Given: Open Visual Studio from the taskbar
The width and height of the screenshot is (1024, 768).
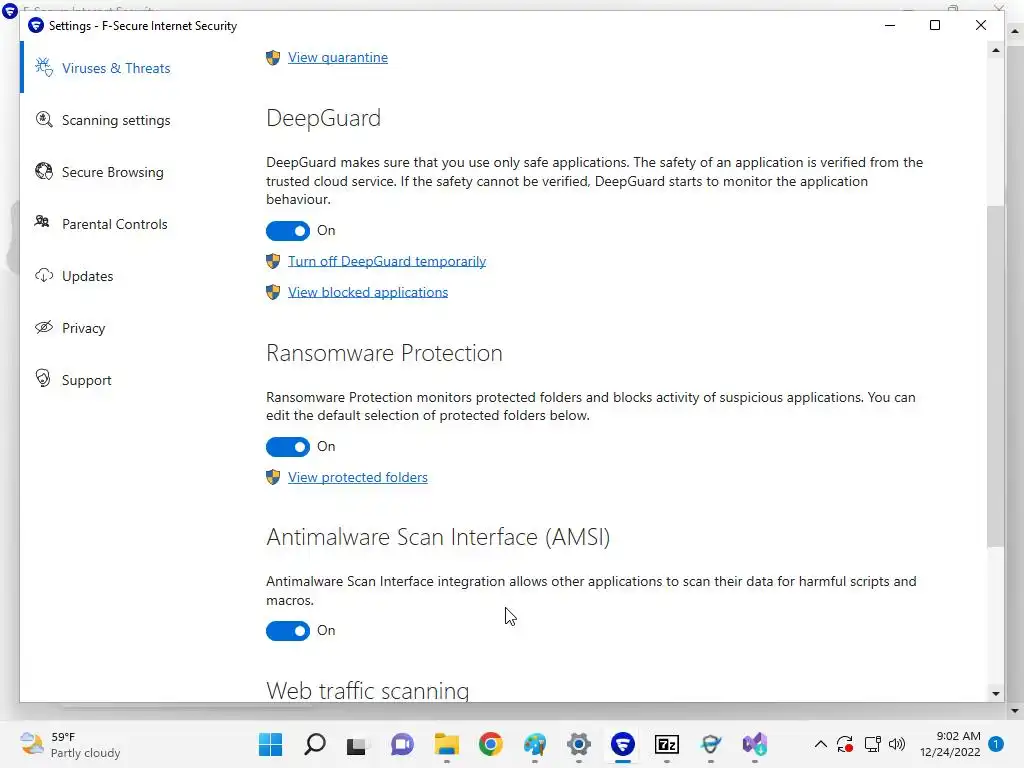Looking at the screenshot, I should (755, 744).
